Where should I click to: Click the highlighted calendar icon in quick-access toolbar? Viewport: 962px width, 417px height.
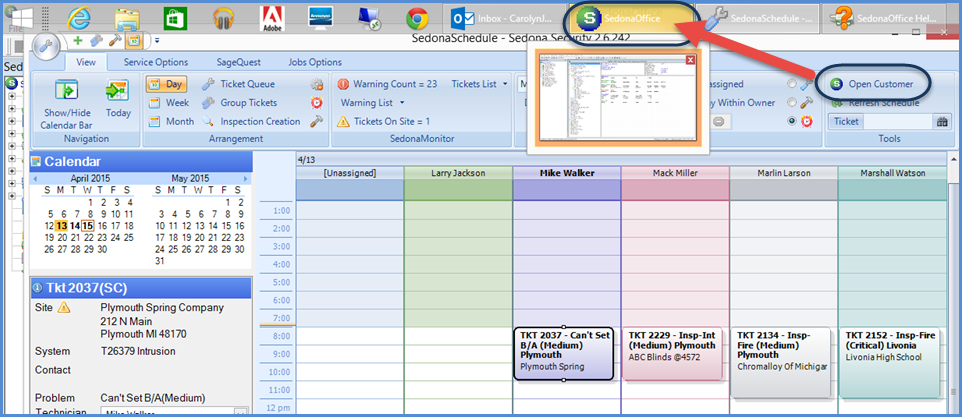pyautogui.click(x=133, y=41)
